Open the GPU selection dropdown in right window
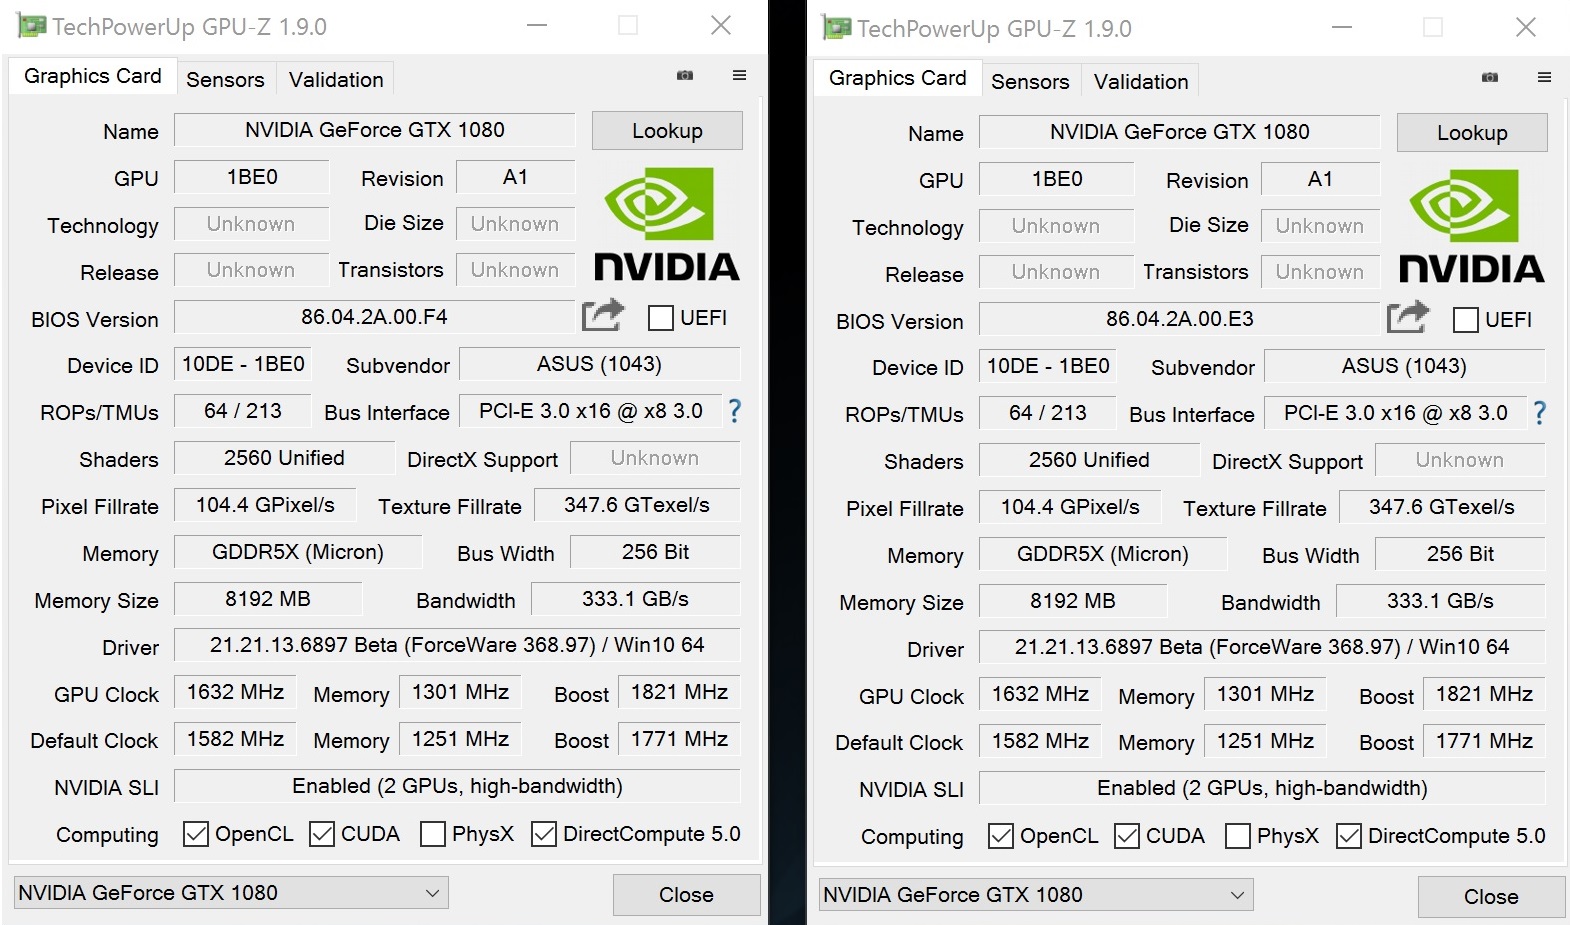This screenshot has height=925, width=1570. coord(1036,895)
